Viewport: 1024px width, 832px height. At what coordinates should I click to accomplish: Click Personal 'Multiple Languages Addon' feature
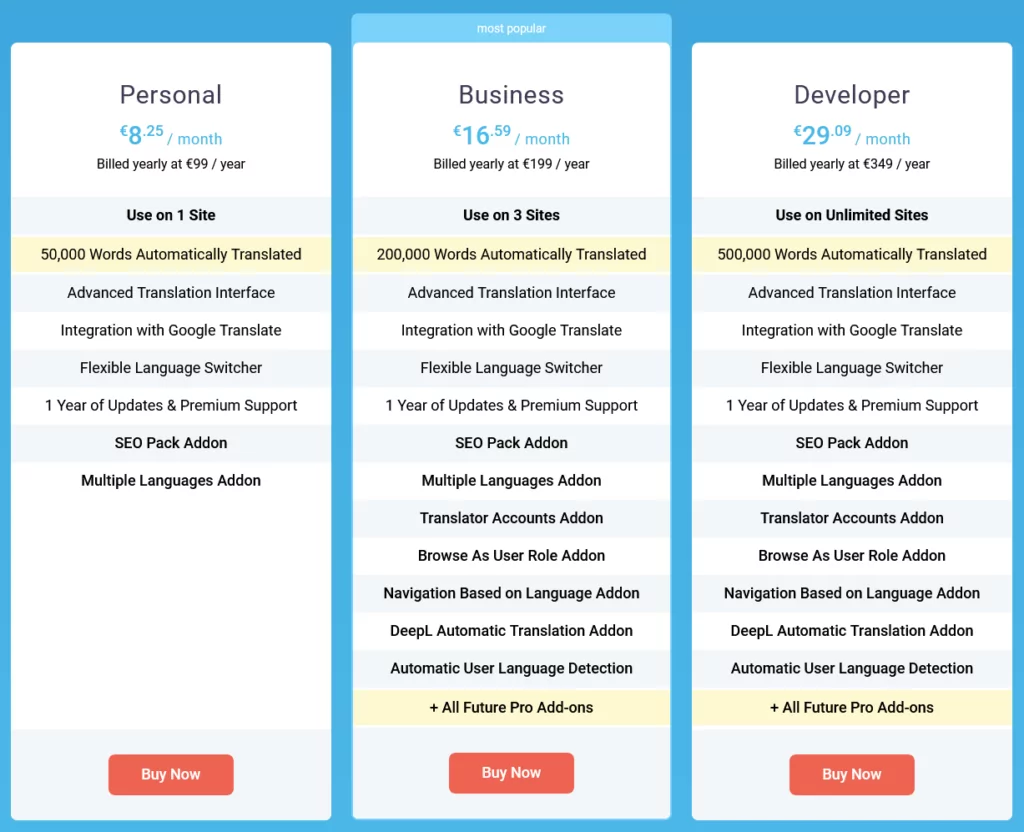(x=171, y=481)
